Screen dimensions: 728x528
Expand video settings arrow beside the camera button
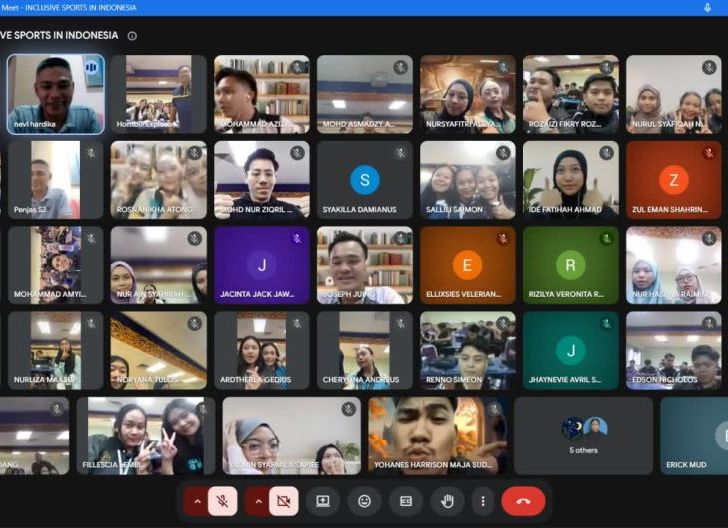pos(259,501)
